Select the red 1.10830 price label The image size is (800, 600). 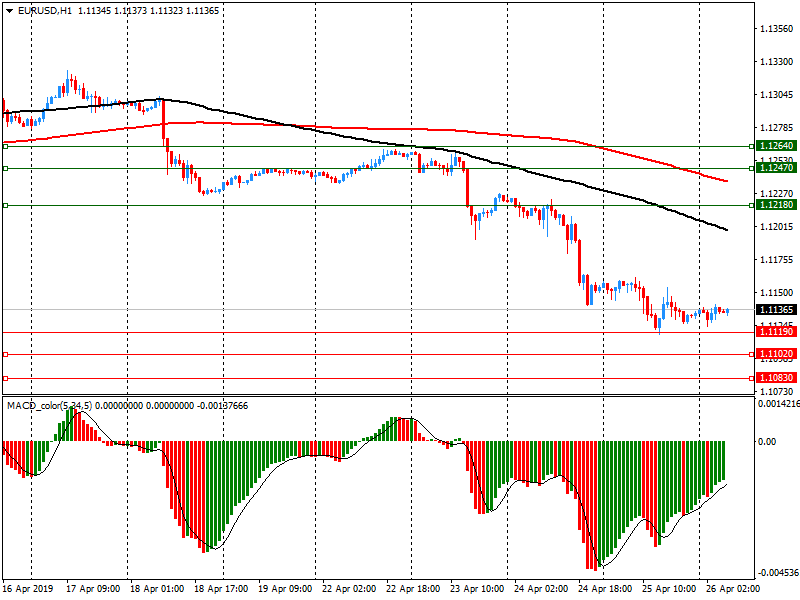[776, 378]
